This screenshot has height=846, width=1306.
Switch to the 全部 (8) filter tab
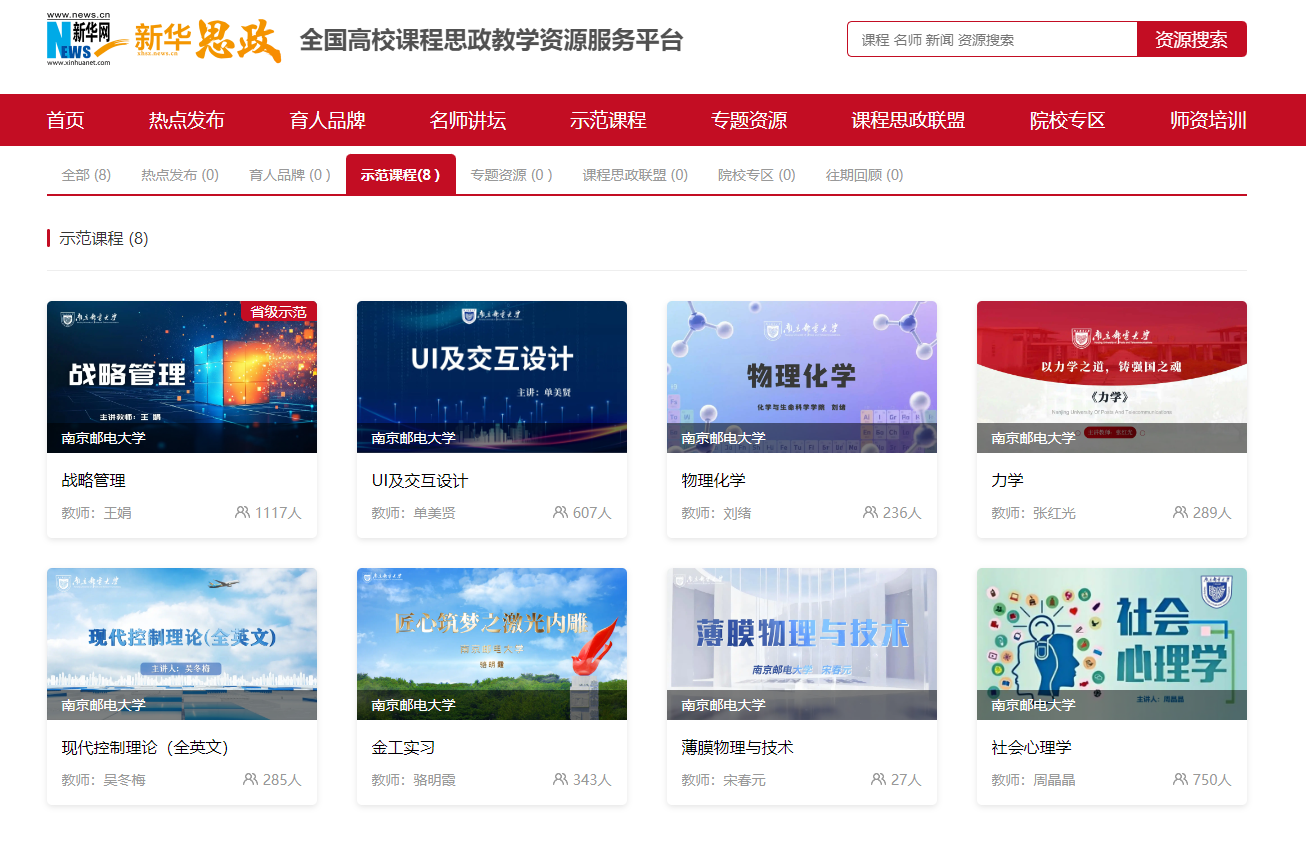coord(86,175)
